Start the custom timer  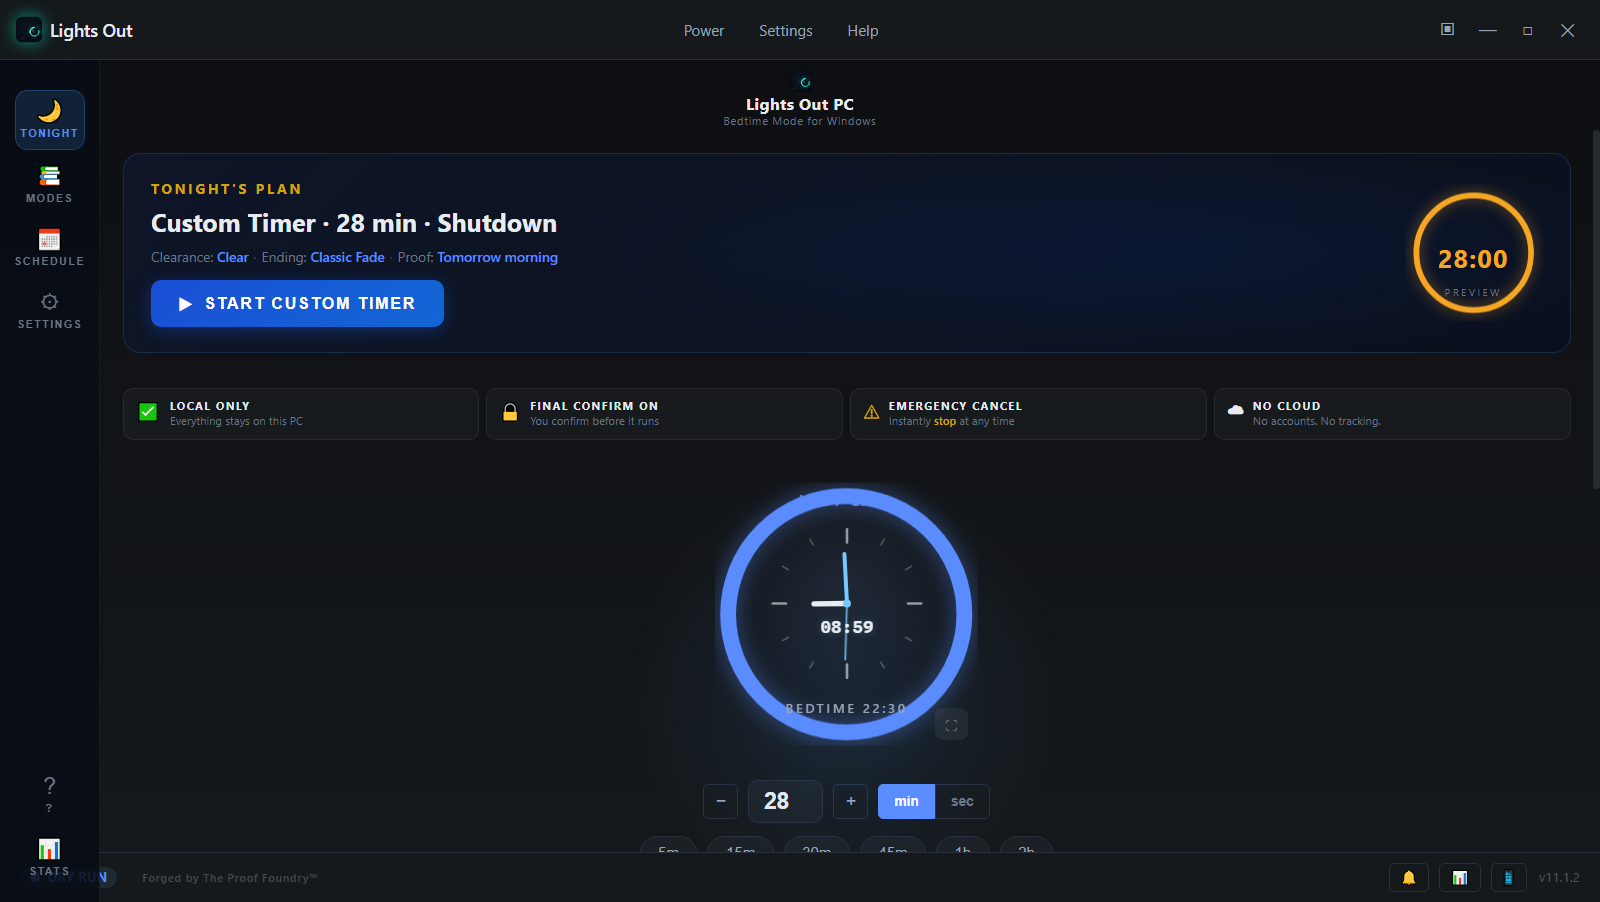pos(297,303)
